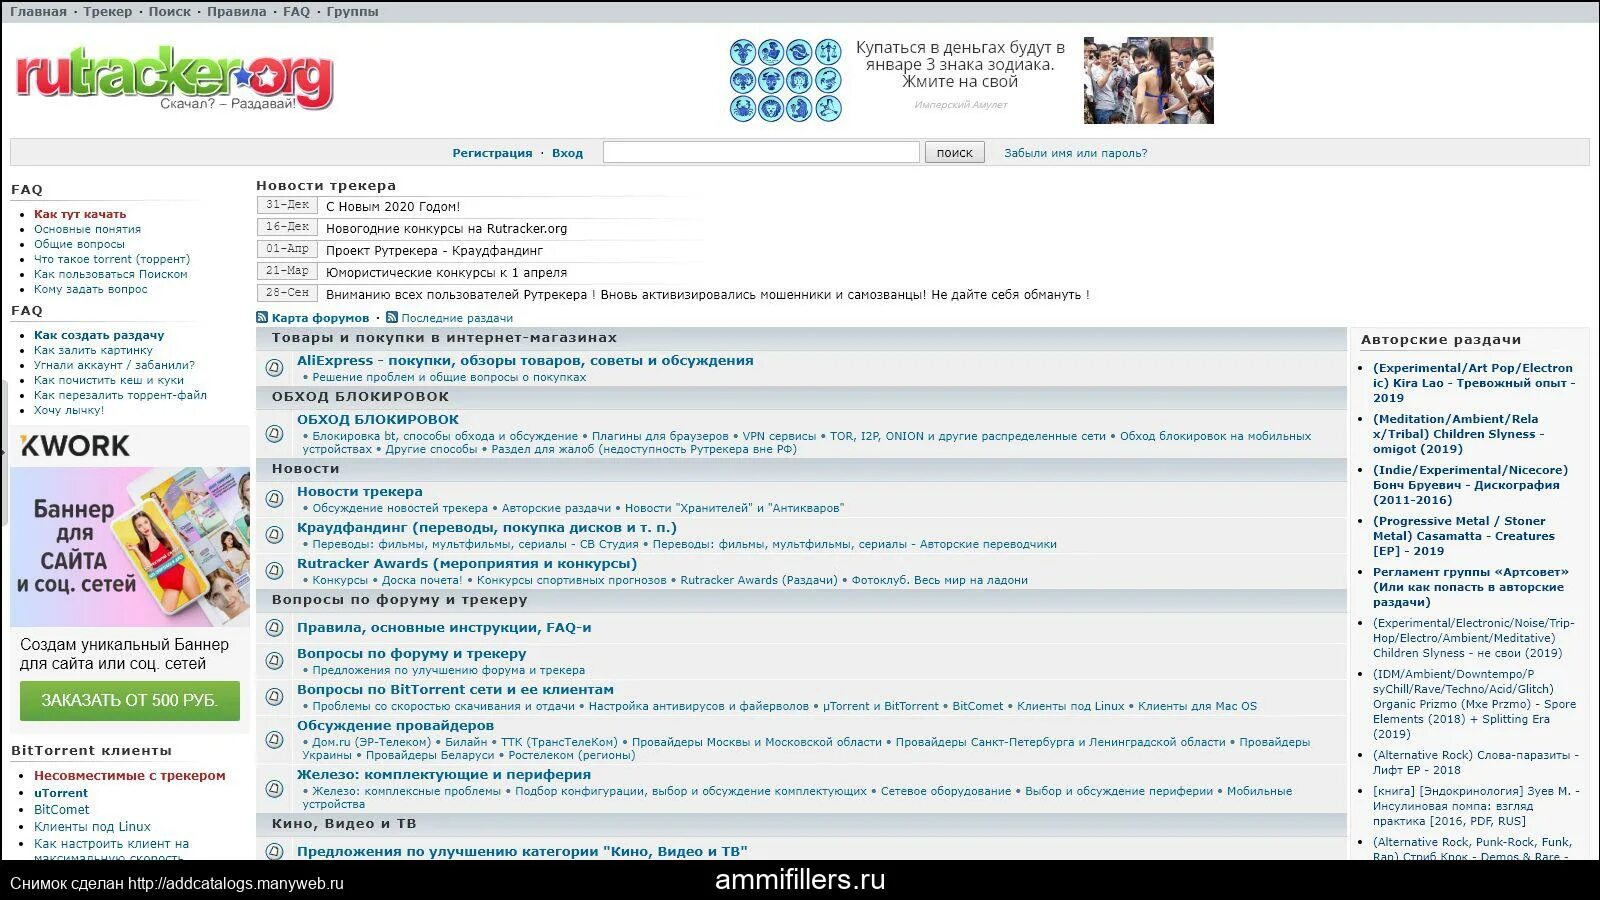Open Несовместимые с трекером link
This screenshot has width=1600, height=900.
(130, 775)
